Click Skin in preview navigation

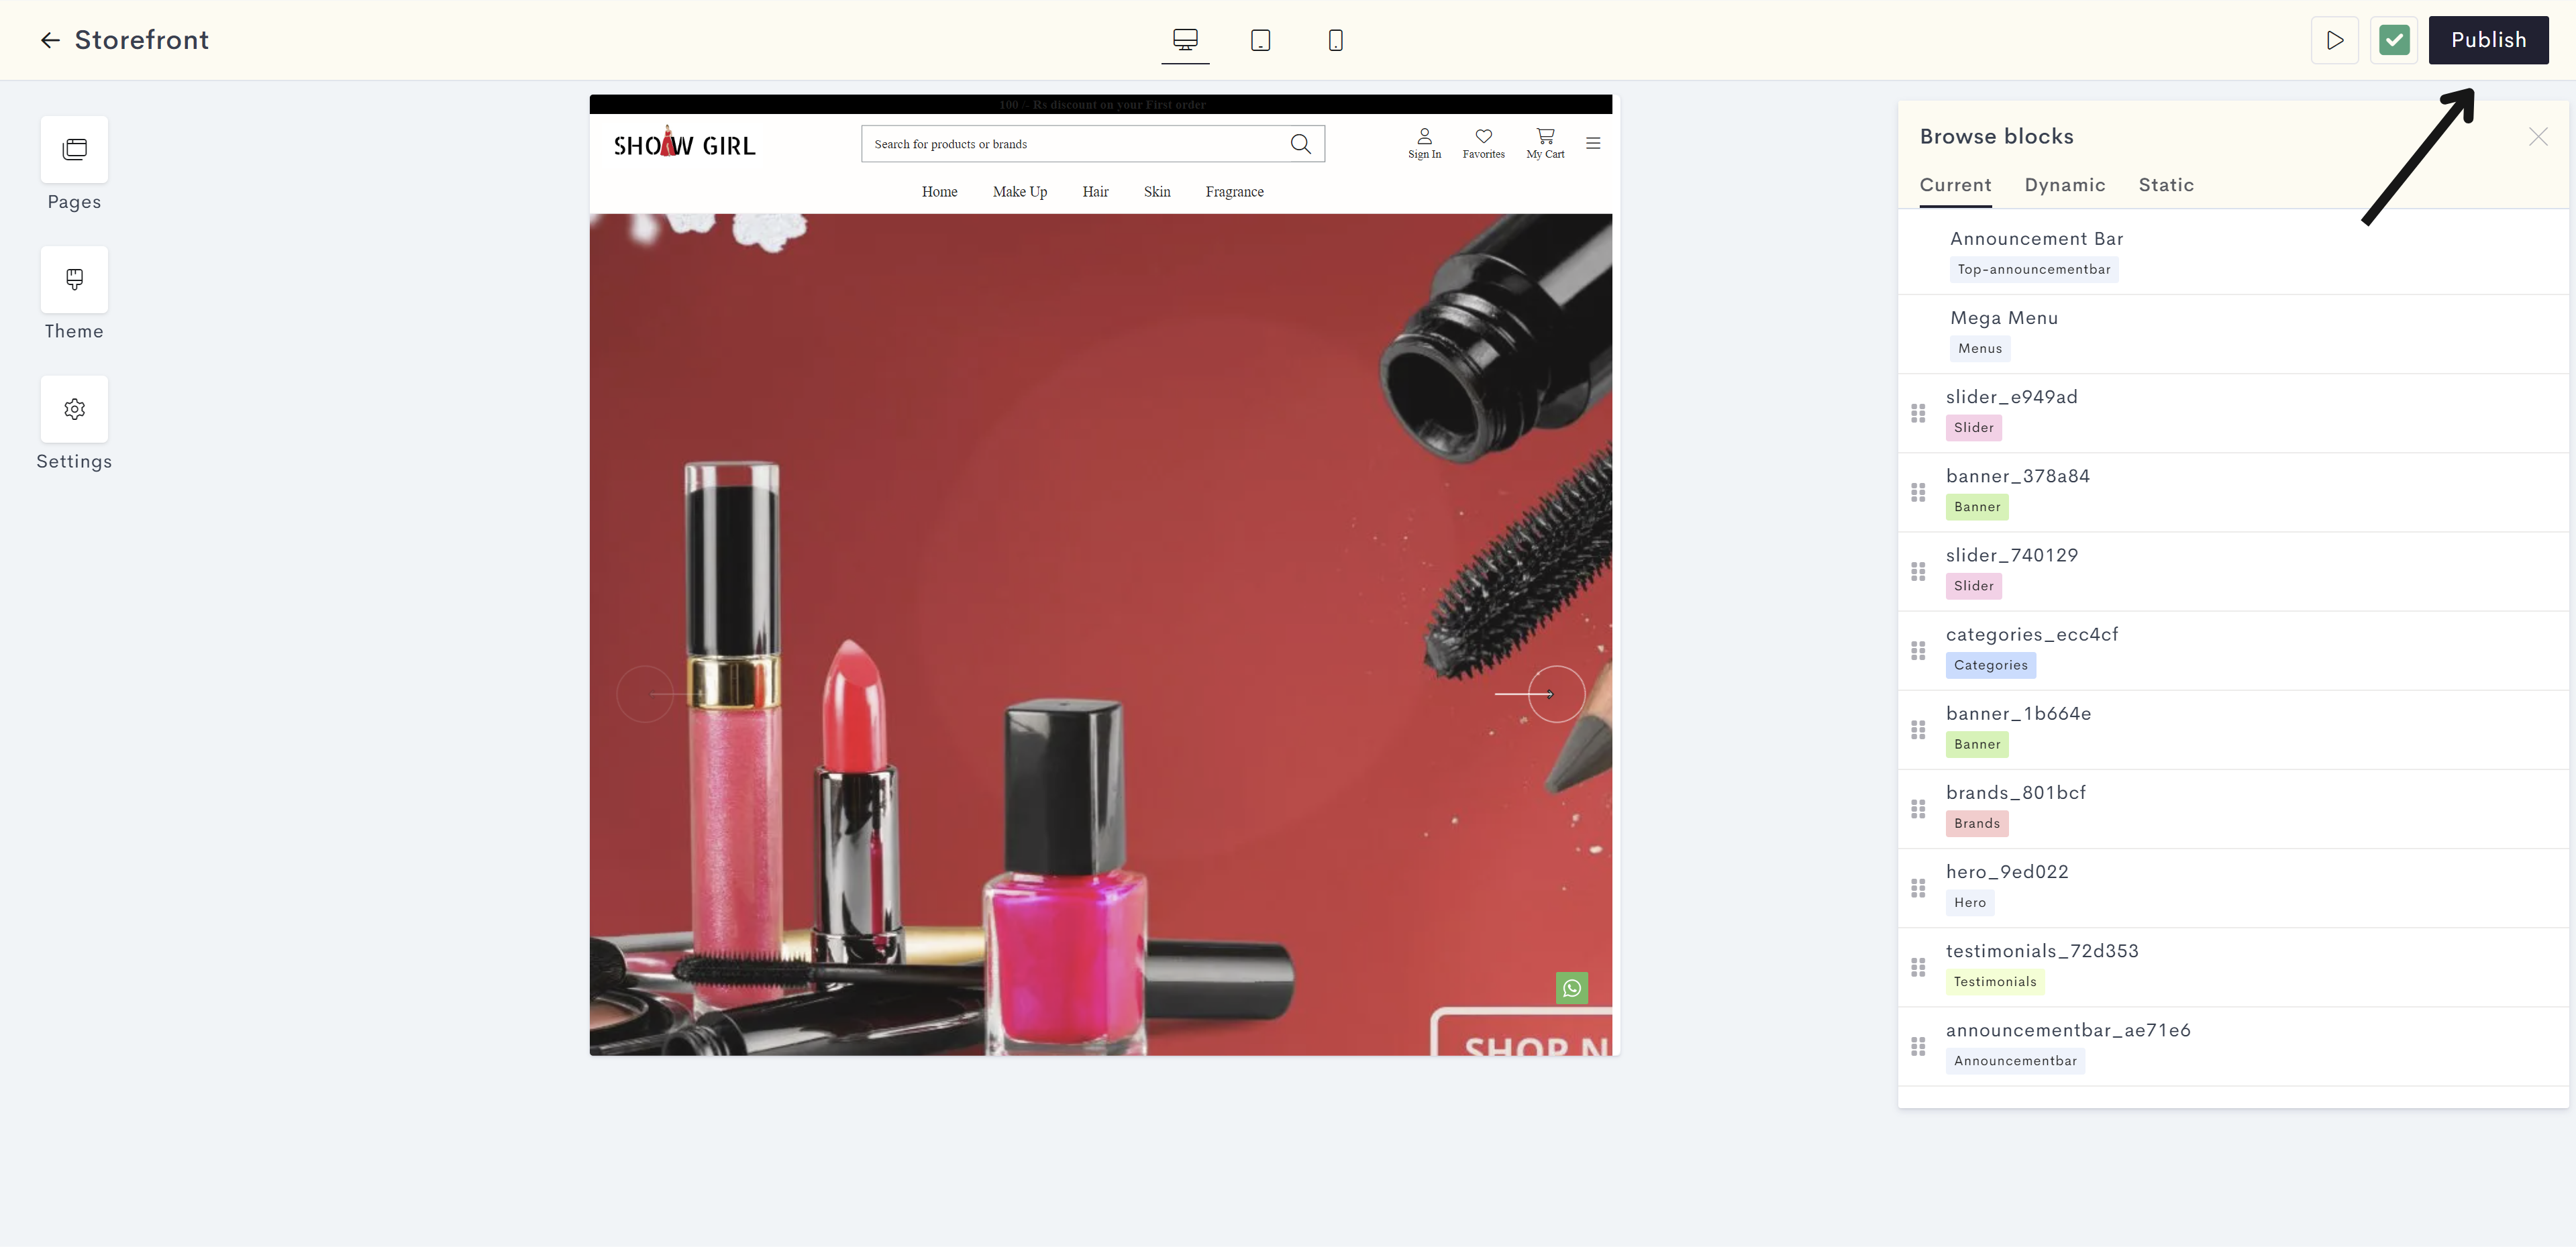pos(1157,192)
